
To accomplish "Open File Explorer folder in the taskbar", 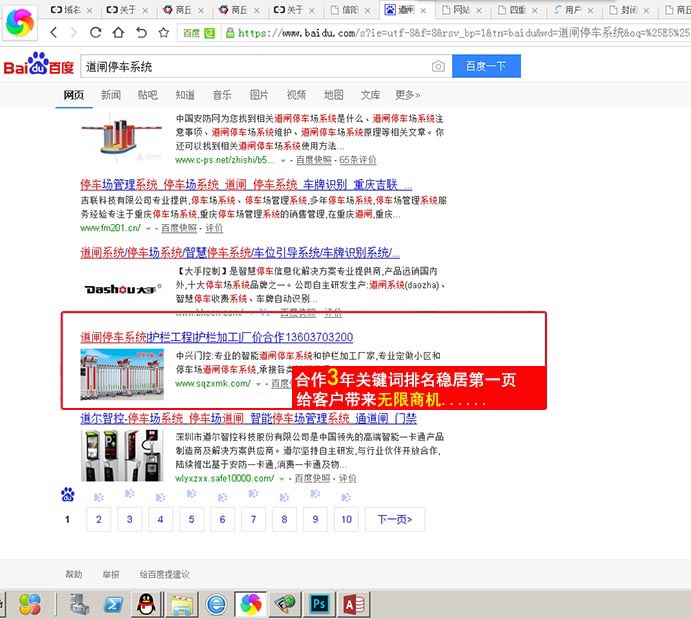I will point(182,604).
